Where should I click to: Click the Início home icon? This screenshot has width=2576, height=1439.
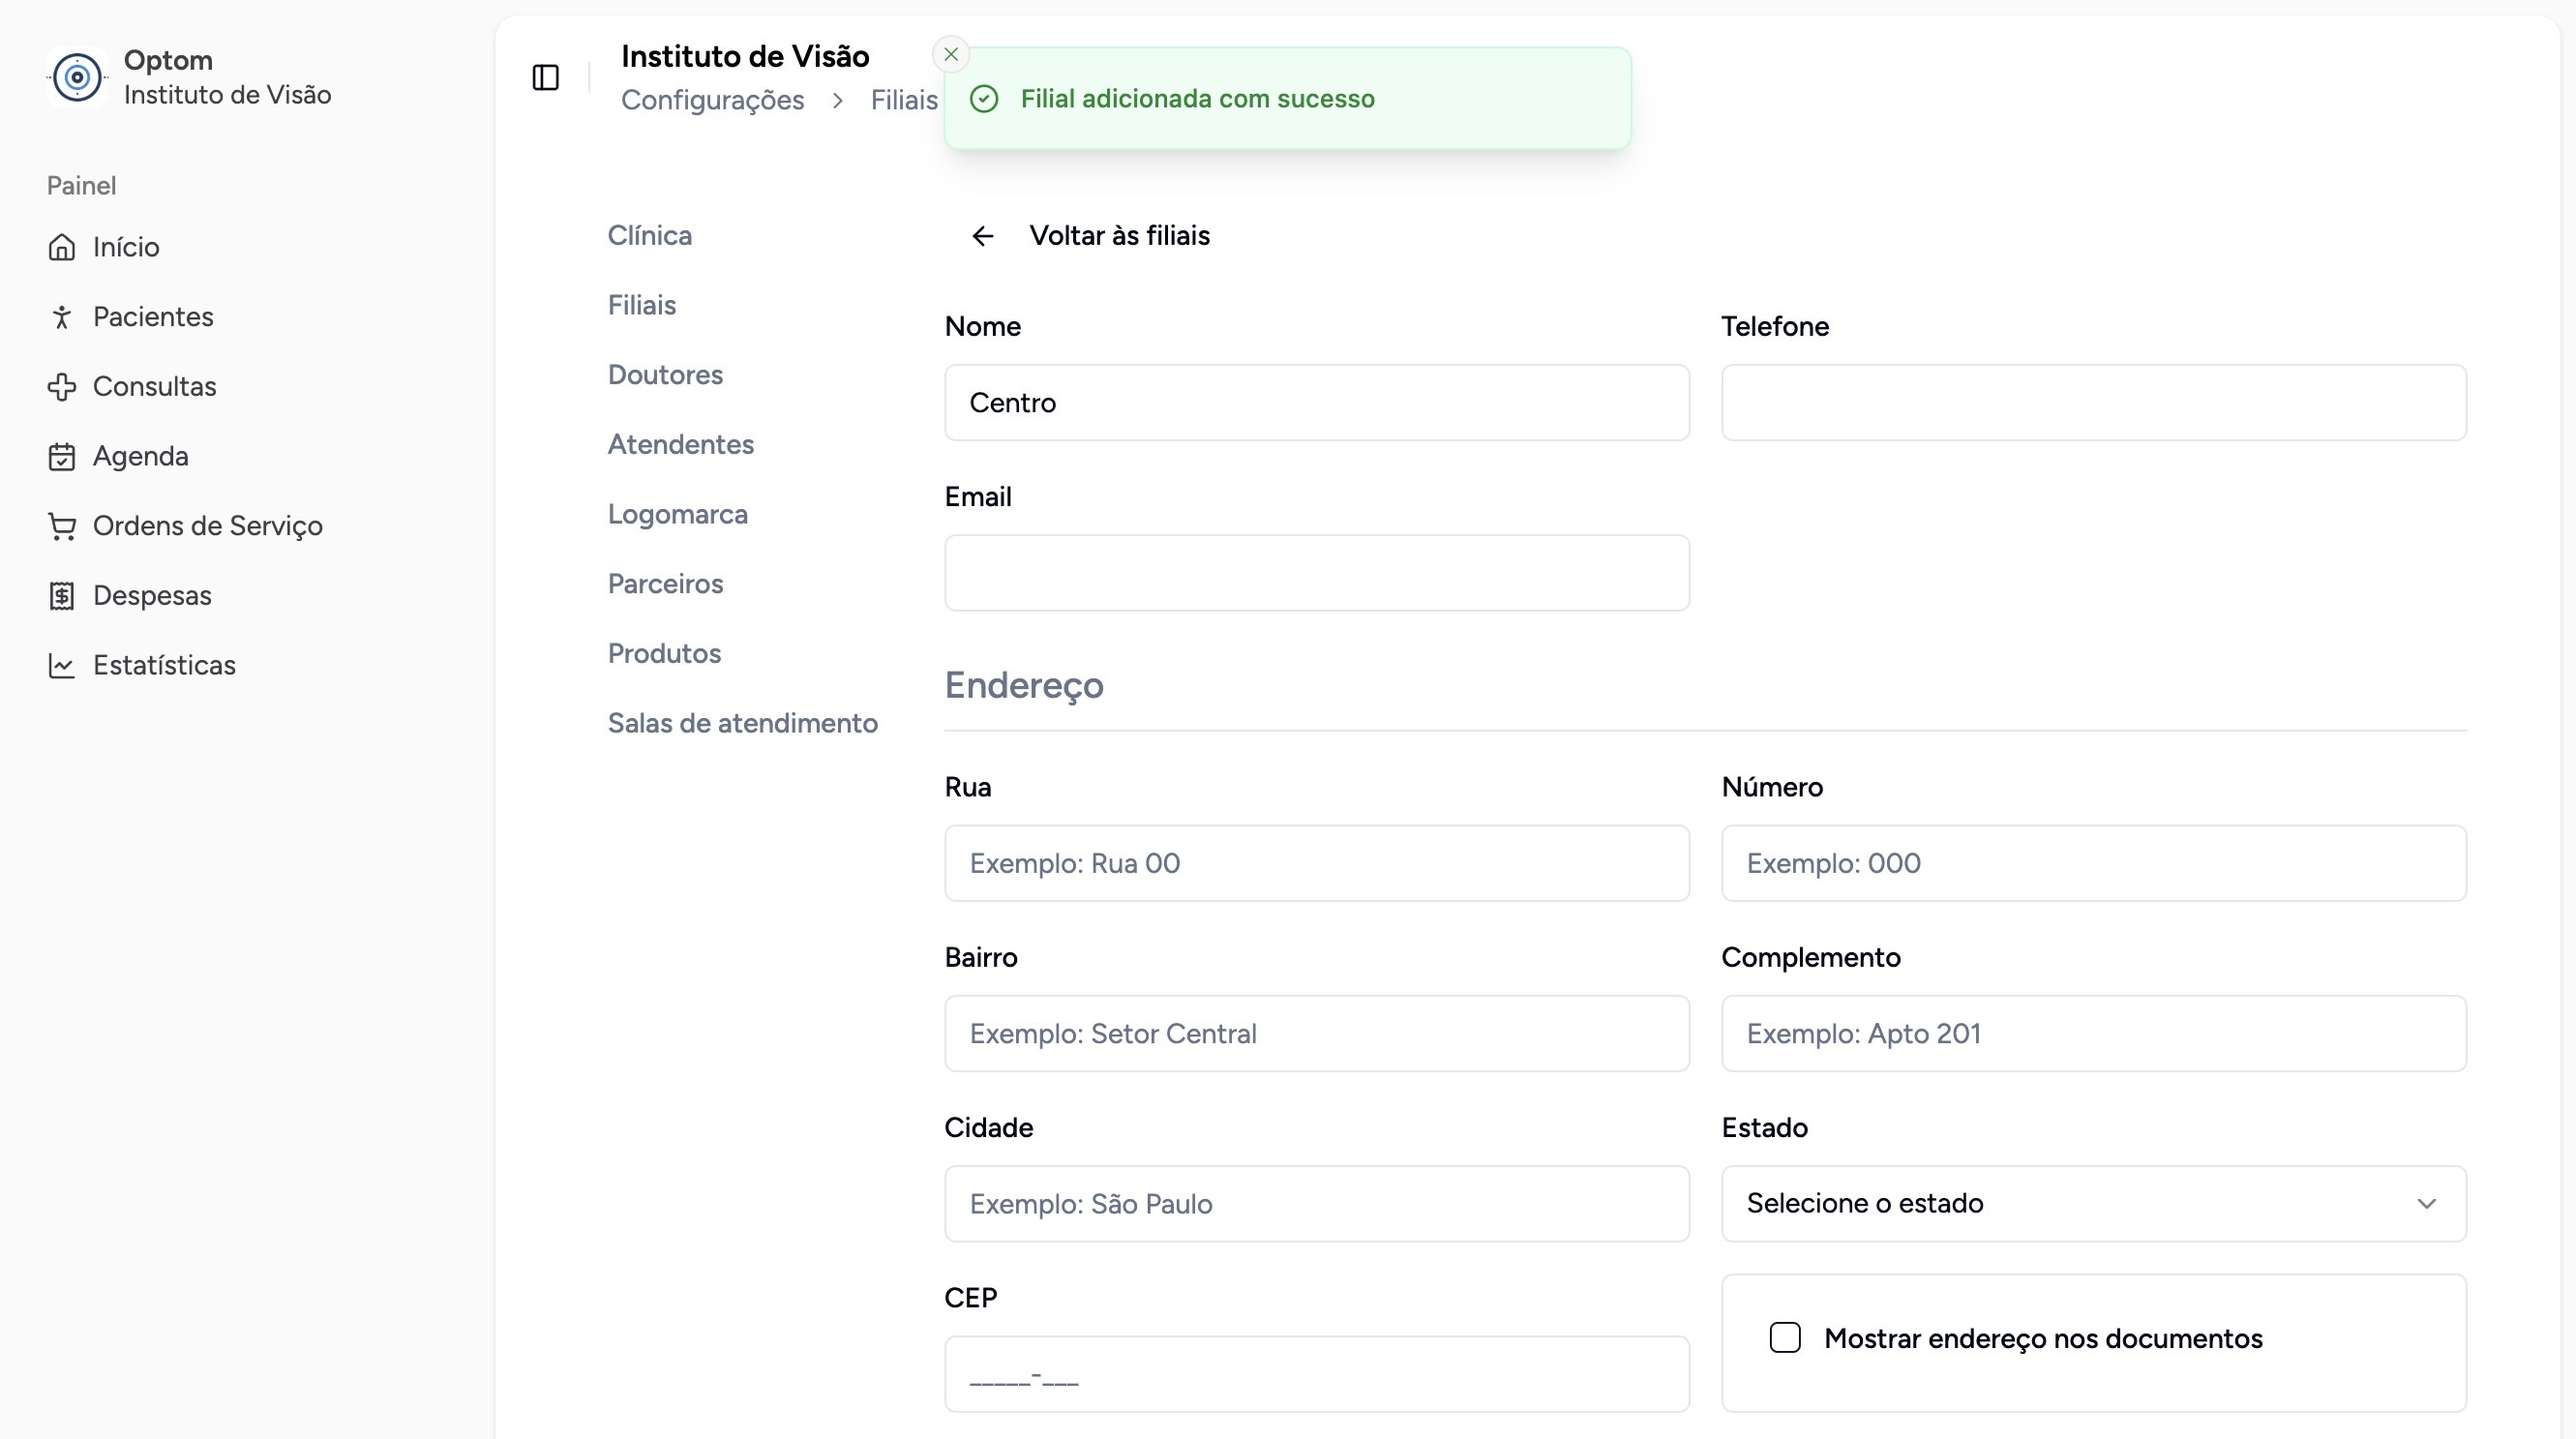tap(62, 247)
